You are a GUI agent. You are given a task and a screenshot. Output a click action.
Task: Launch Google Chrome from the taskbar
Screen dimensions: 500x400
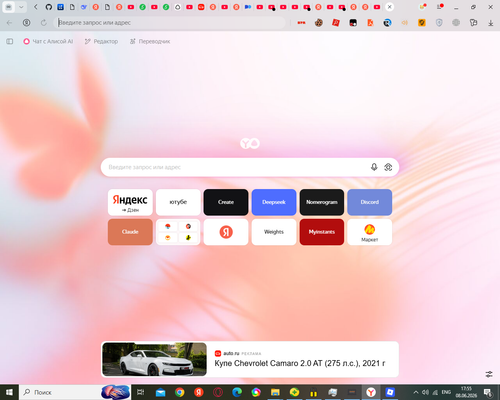(x=180, y=393)
